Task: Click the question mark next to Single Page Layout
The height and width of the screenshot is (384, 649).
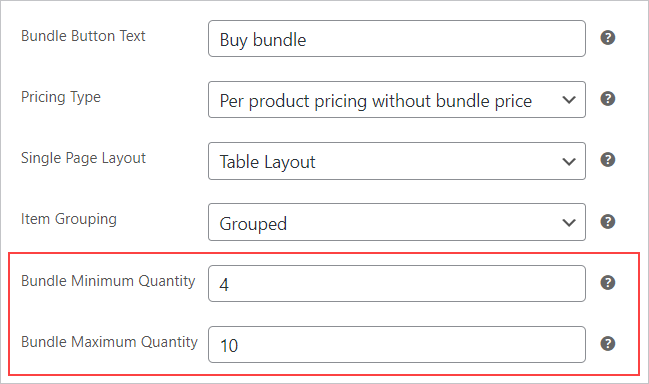Action: coord(608,159)
